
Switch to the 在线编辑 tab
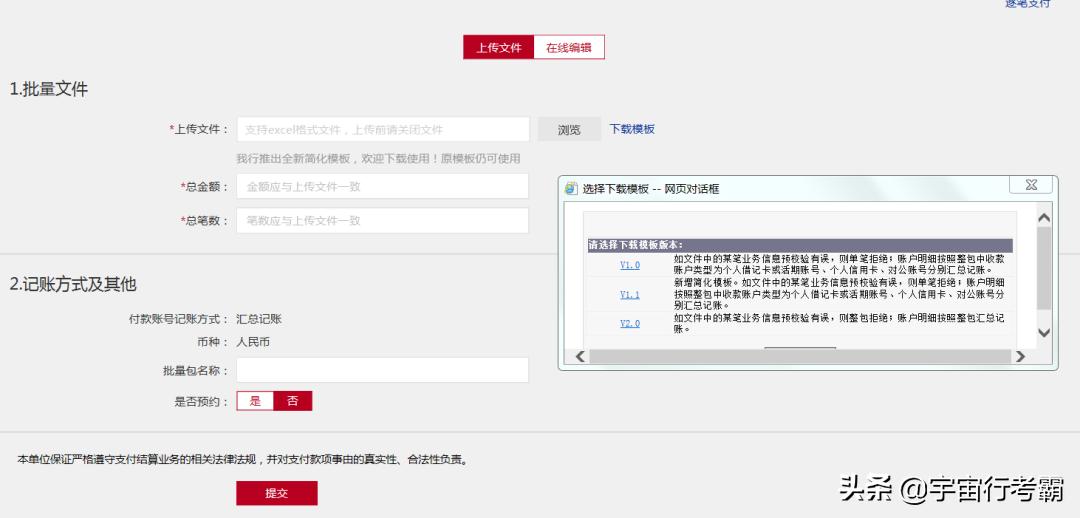click(x=569, y=48)
